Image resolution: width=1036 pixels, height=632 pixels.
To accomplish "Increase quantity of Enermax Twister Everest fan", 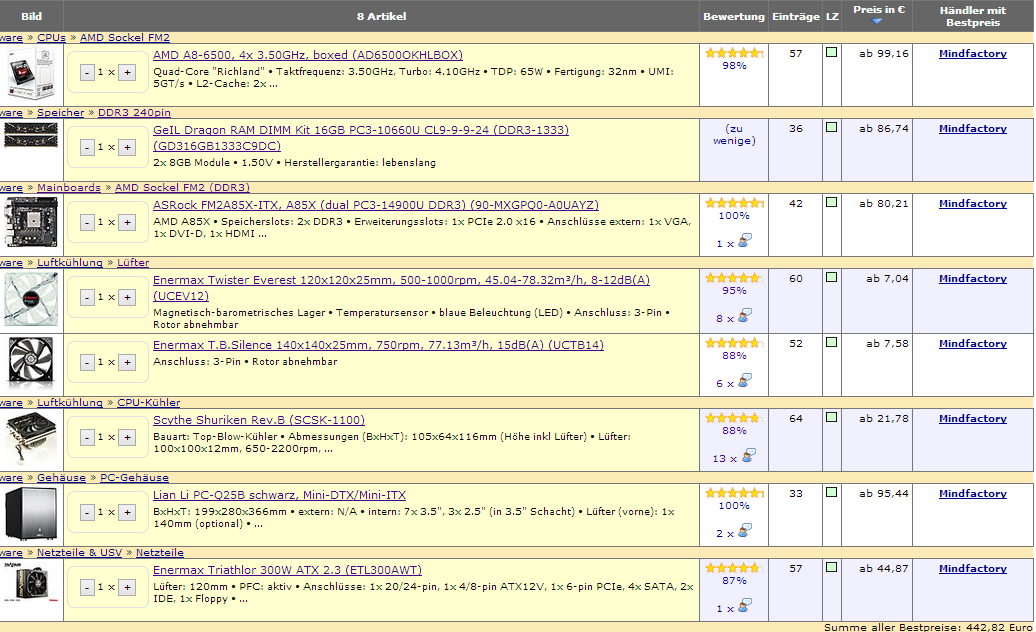I will click(x=128, y=297).
